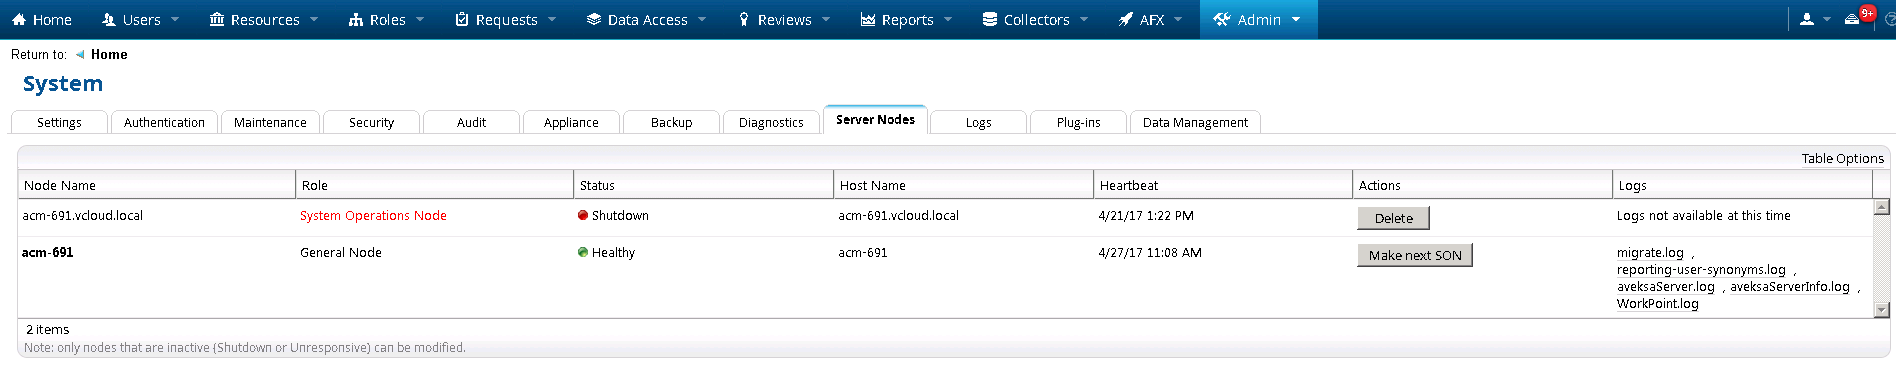Viewport: 1896px width, 374px height.
Task: Click the Logs column header
Action: pyautogui.click(x=1743, y=185)
